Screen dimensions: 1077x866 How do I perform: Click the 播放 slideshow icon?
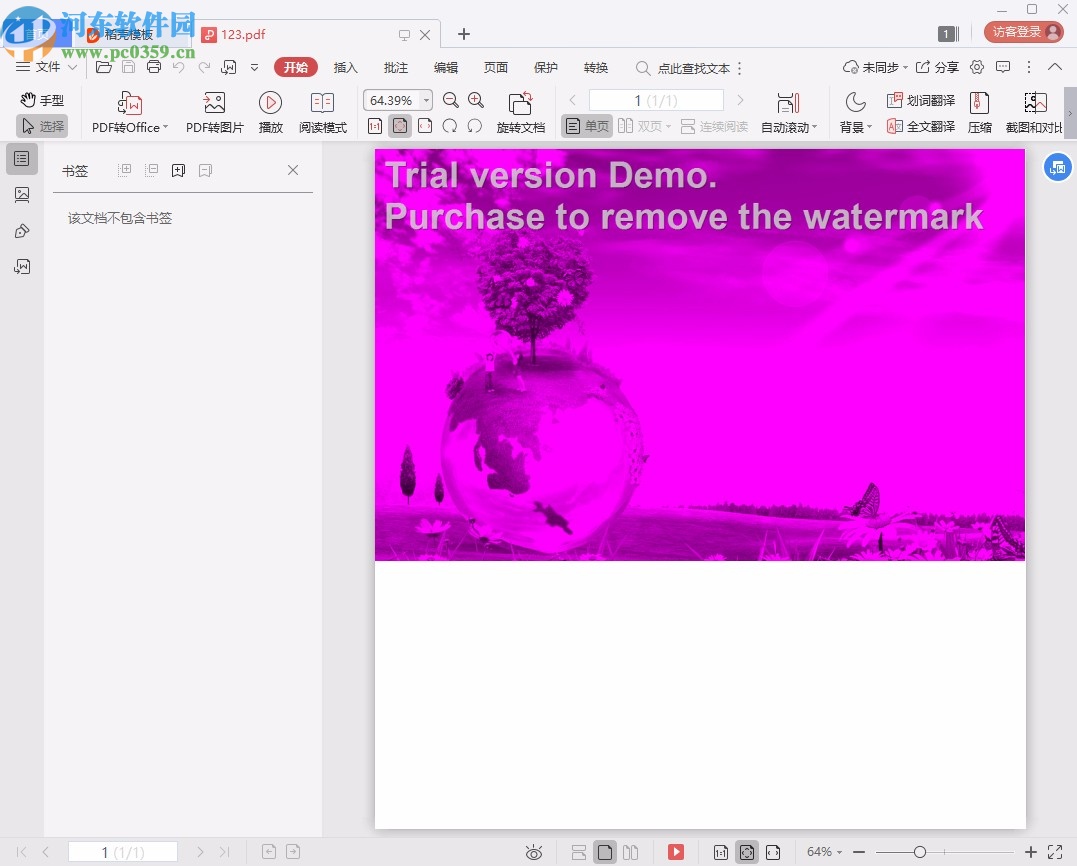[270, 103]
